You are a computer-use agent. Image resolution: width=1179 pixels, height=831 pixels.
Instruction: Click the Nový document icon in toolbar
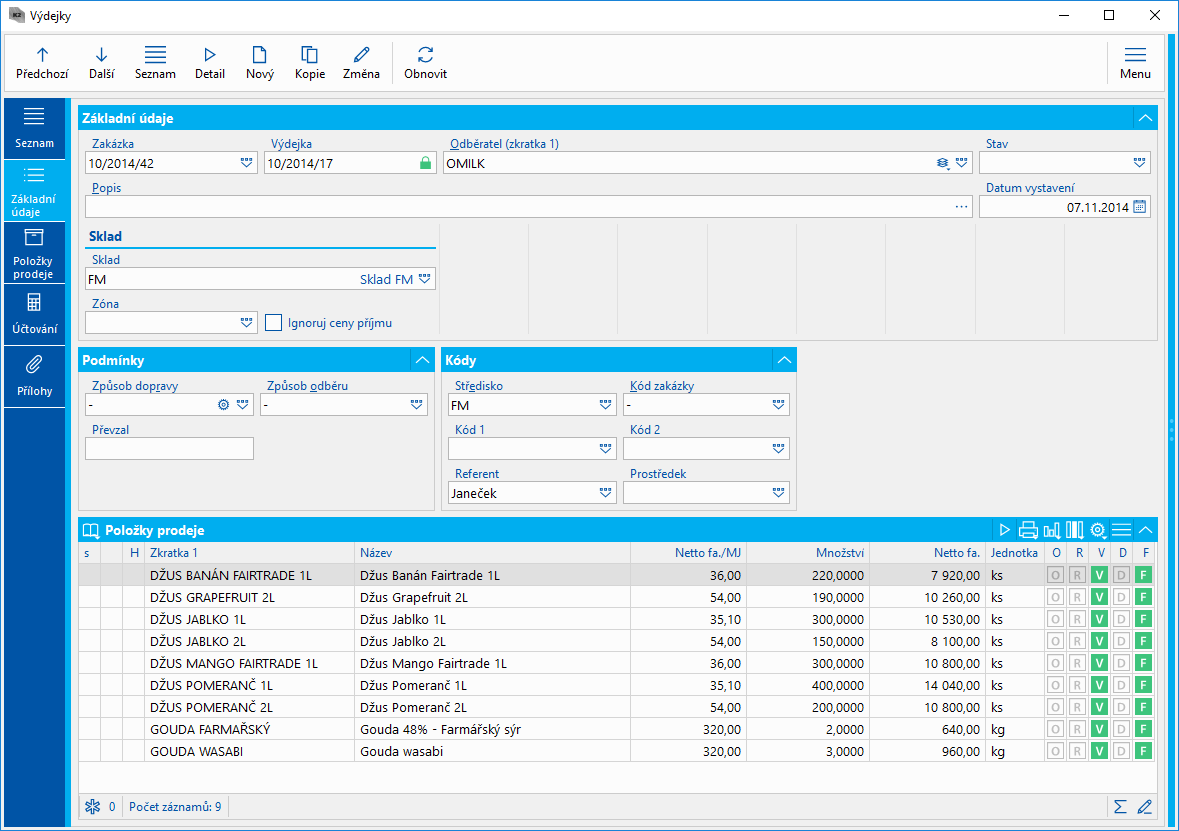pyautogui.click(x=259, y=55)
